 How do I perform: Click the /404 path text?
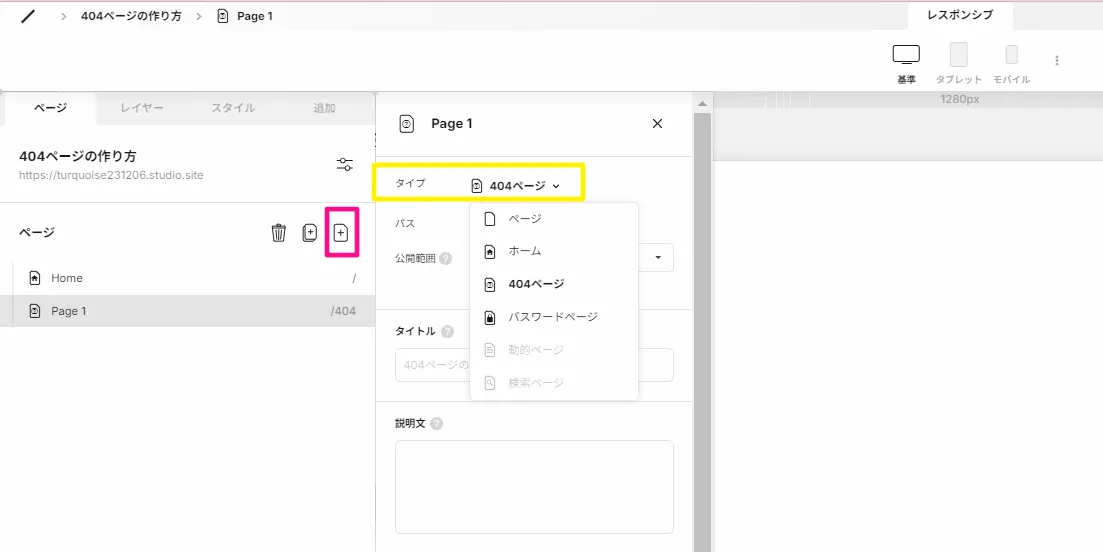(x=343, y=311)
